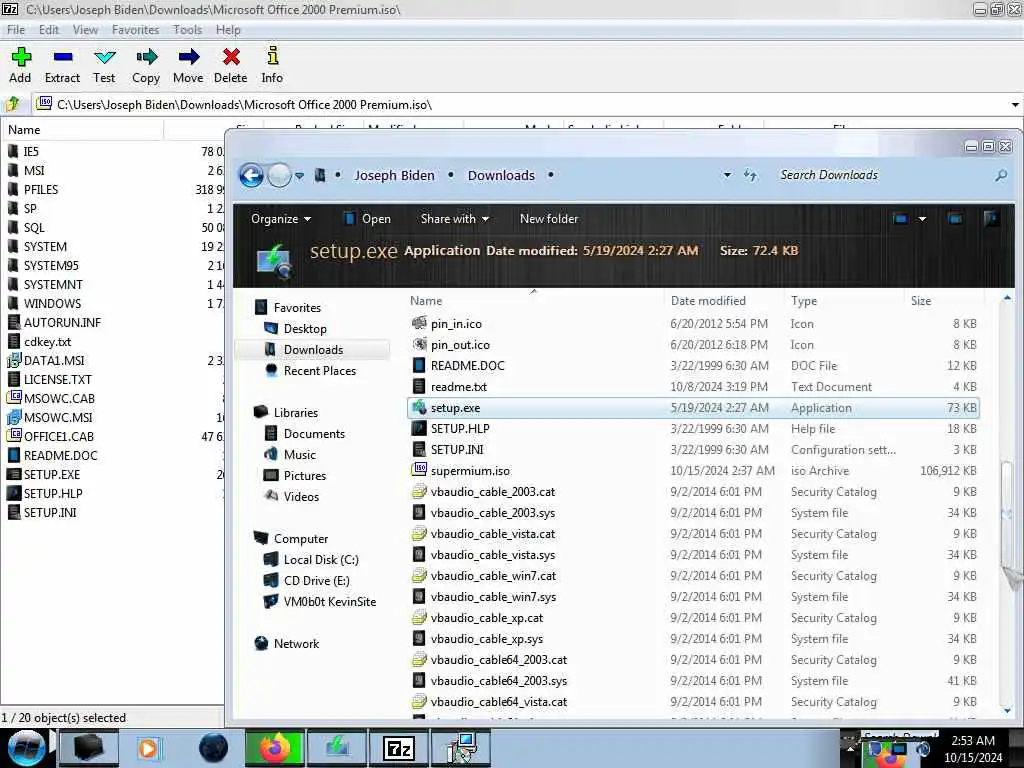Click the Forward button in Explorer
The width and height of the screenshot is (1024, 768).
click(x=280, y=175)
